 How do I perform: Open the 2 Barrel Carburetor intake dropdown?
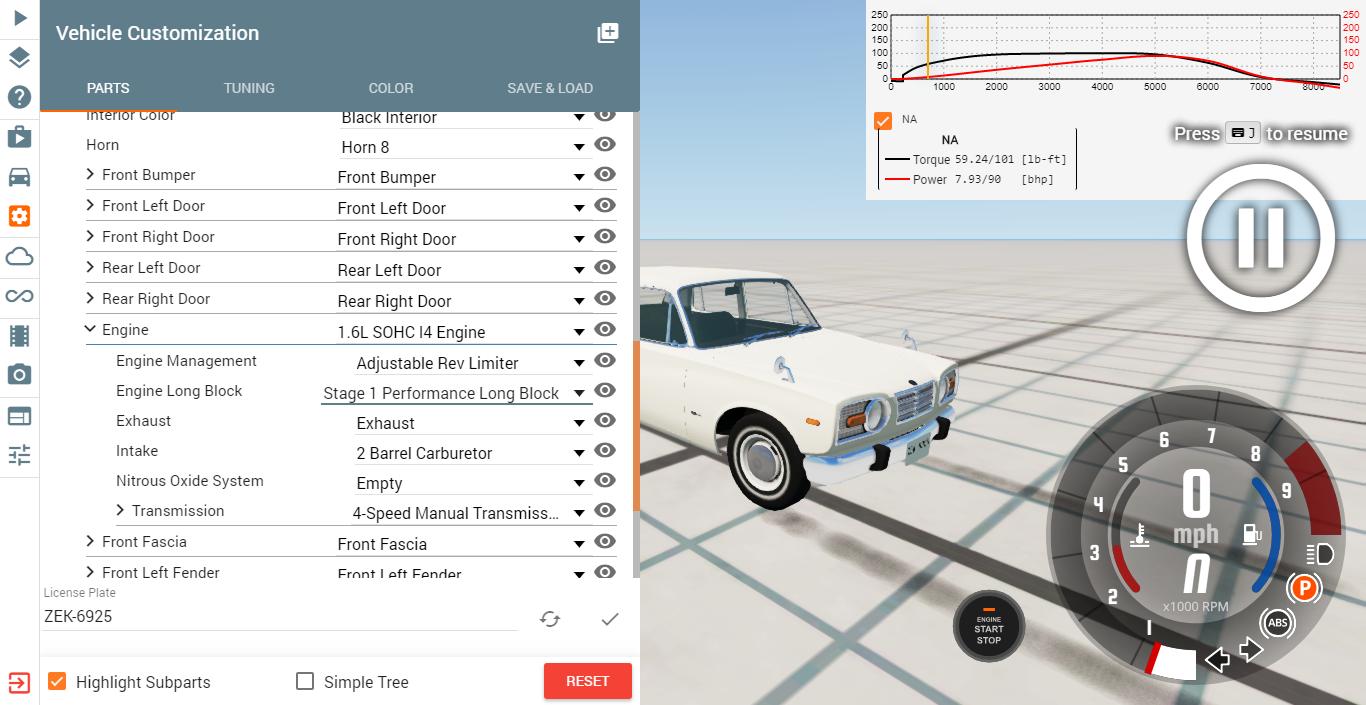pyautogui.click(x=471, y=453)
